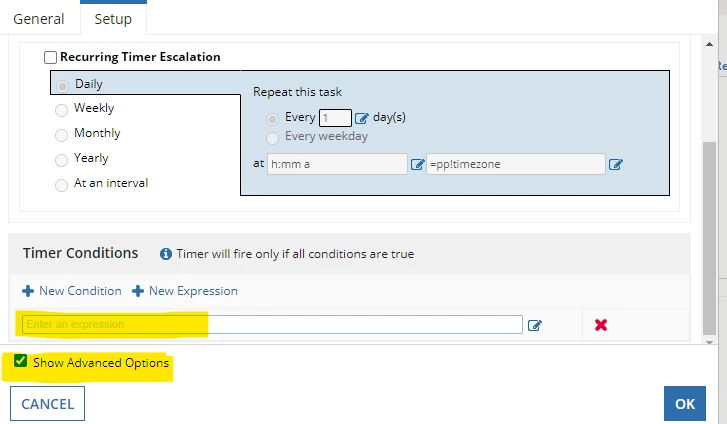Open expression editor beside the days field
This screenshot has height=424, width=727.
click(362, 118)
